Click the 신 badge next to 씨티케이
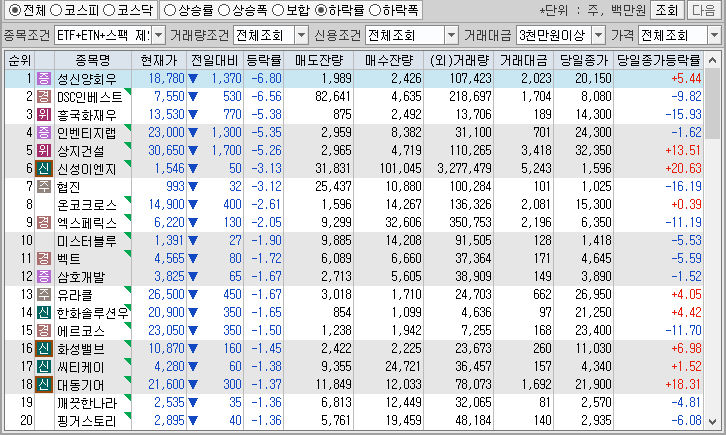726x435 pixels. click(x=44, y=367)
